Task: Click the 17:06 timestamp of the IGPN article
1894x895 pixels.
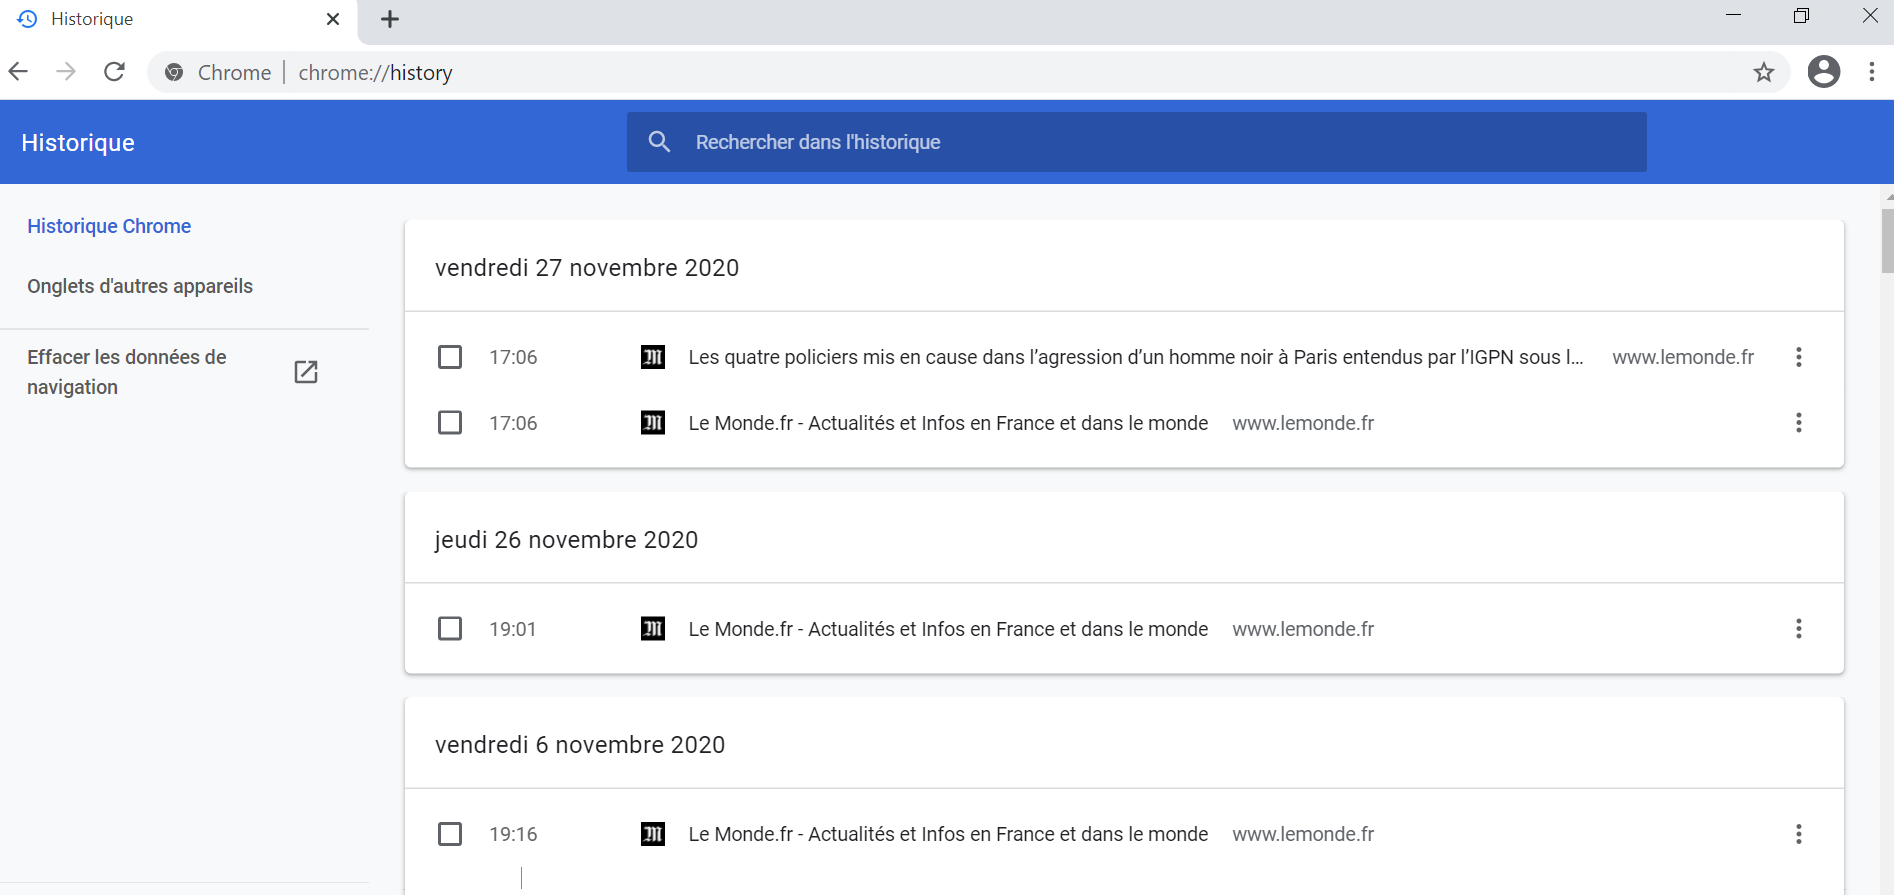Action: pyautogui.click(x=513, y=357)
